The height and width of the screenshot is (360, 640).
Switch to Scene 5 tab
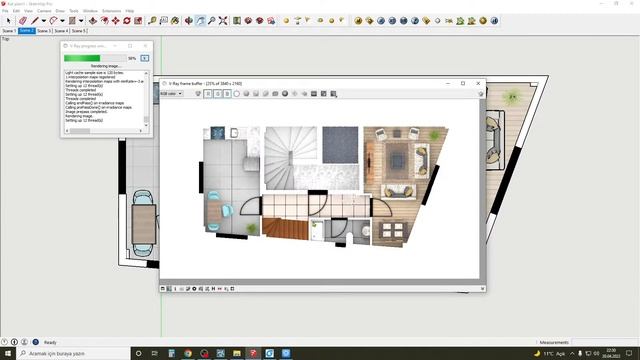(x=79, y=31)
